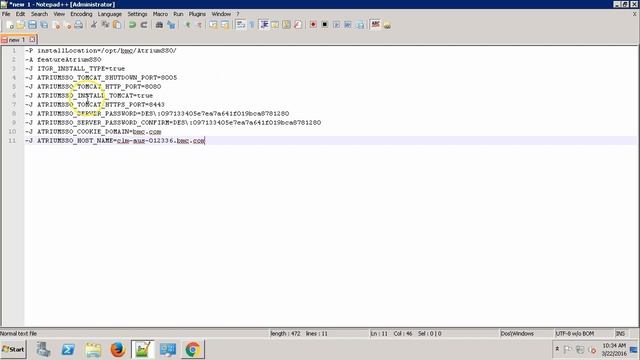The image size is (640, 360).
Task: Play back the recorded macro
Action: [336, 25]
